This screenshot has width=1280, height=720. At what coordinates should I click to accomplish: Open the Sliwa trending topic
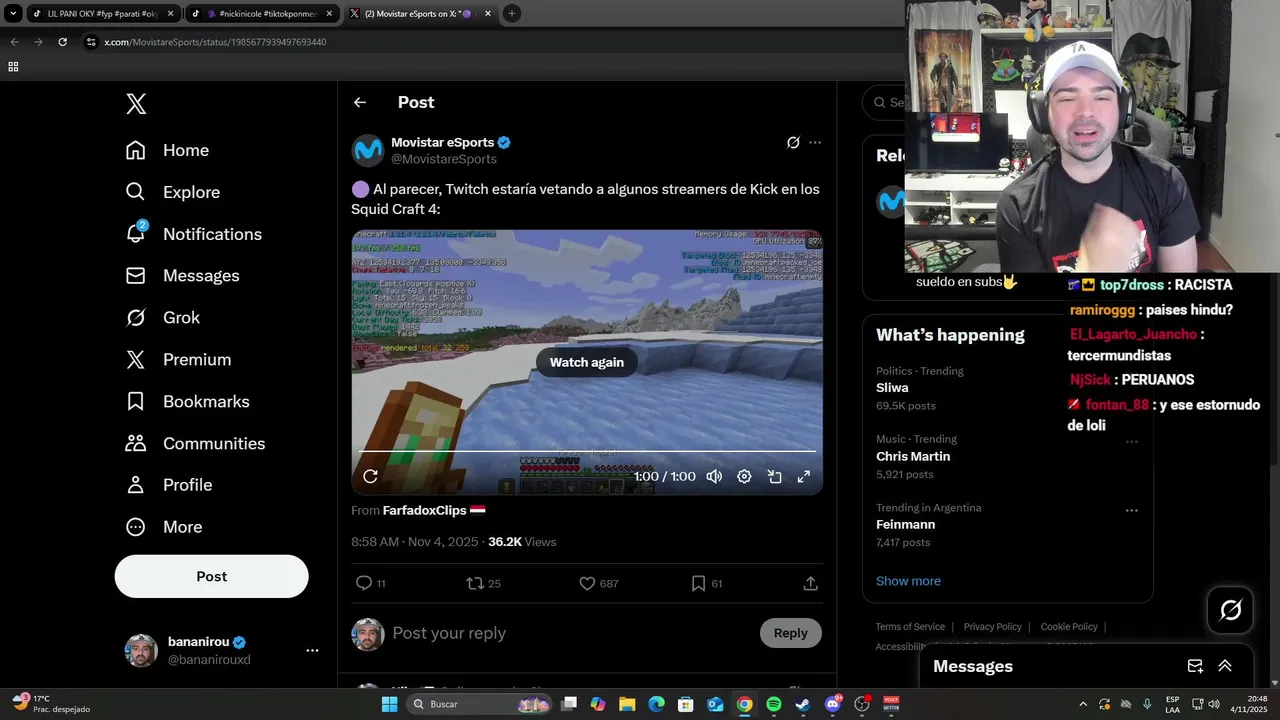892,388
